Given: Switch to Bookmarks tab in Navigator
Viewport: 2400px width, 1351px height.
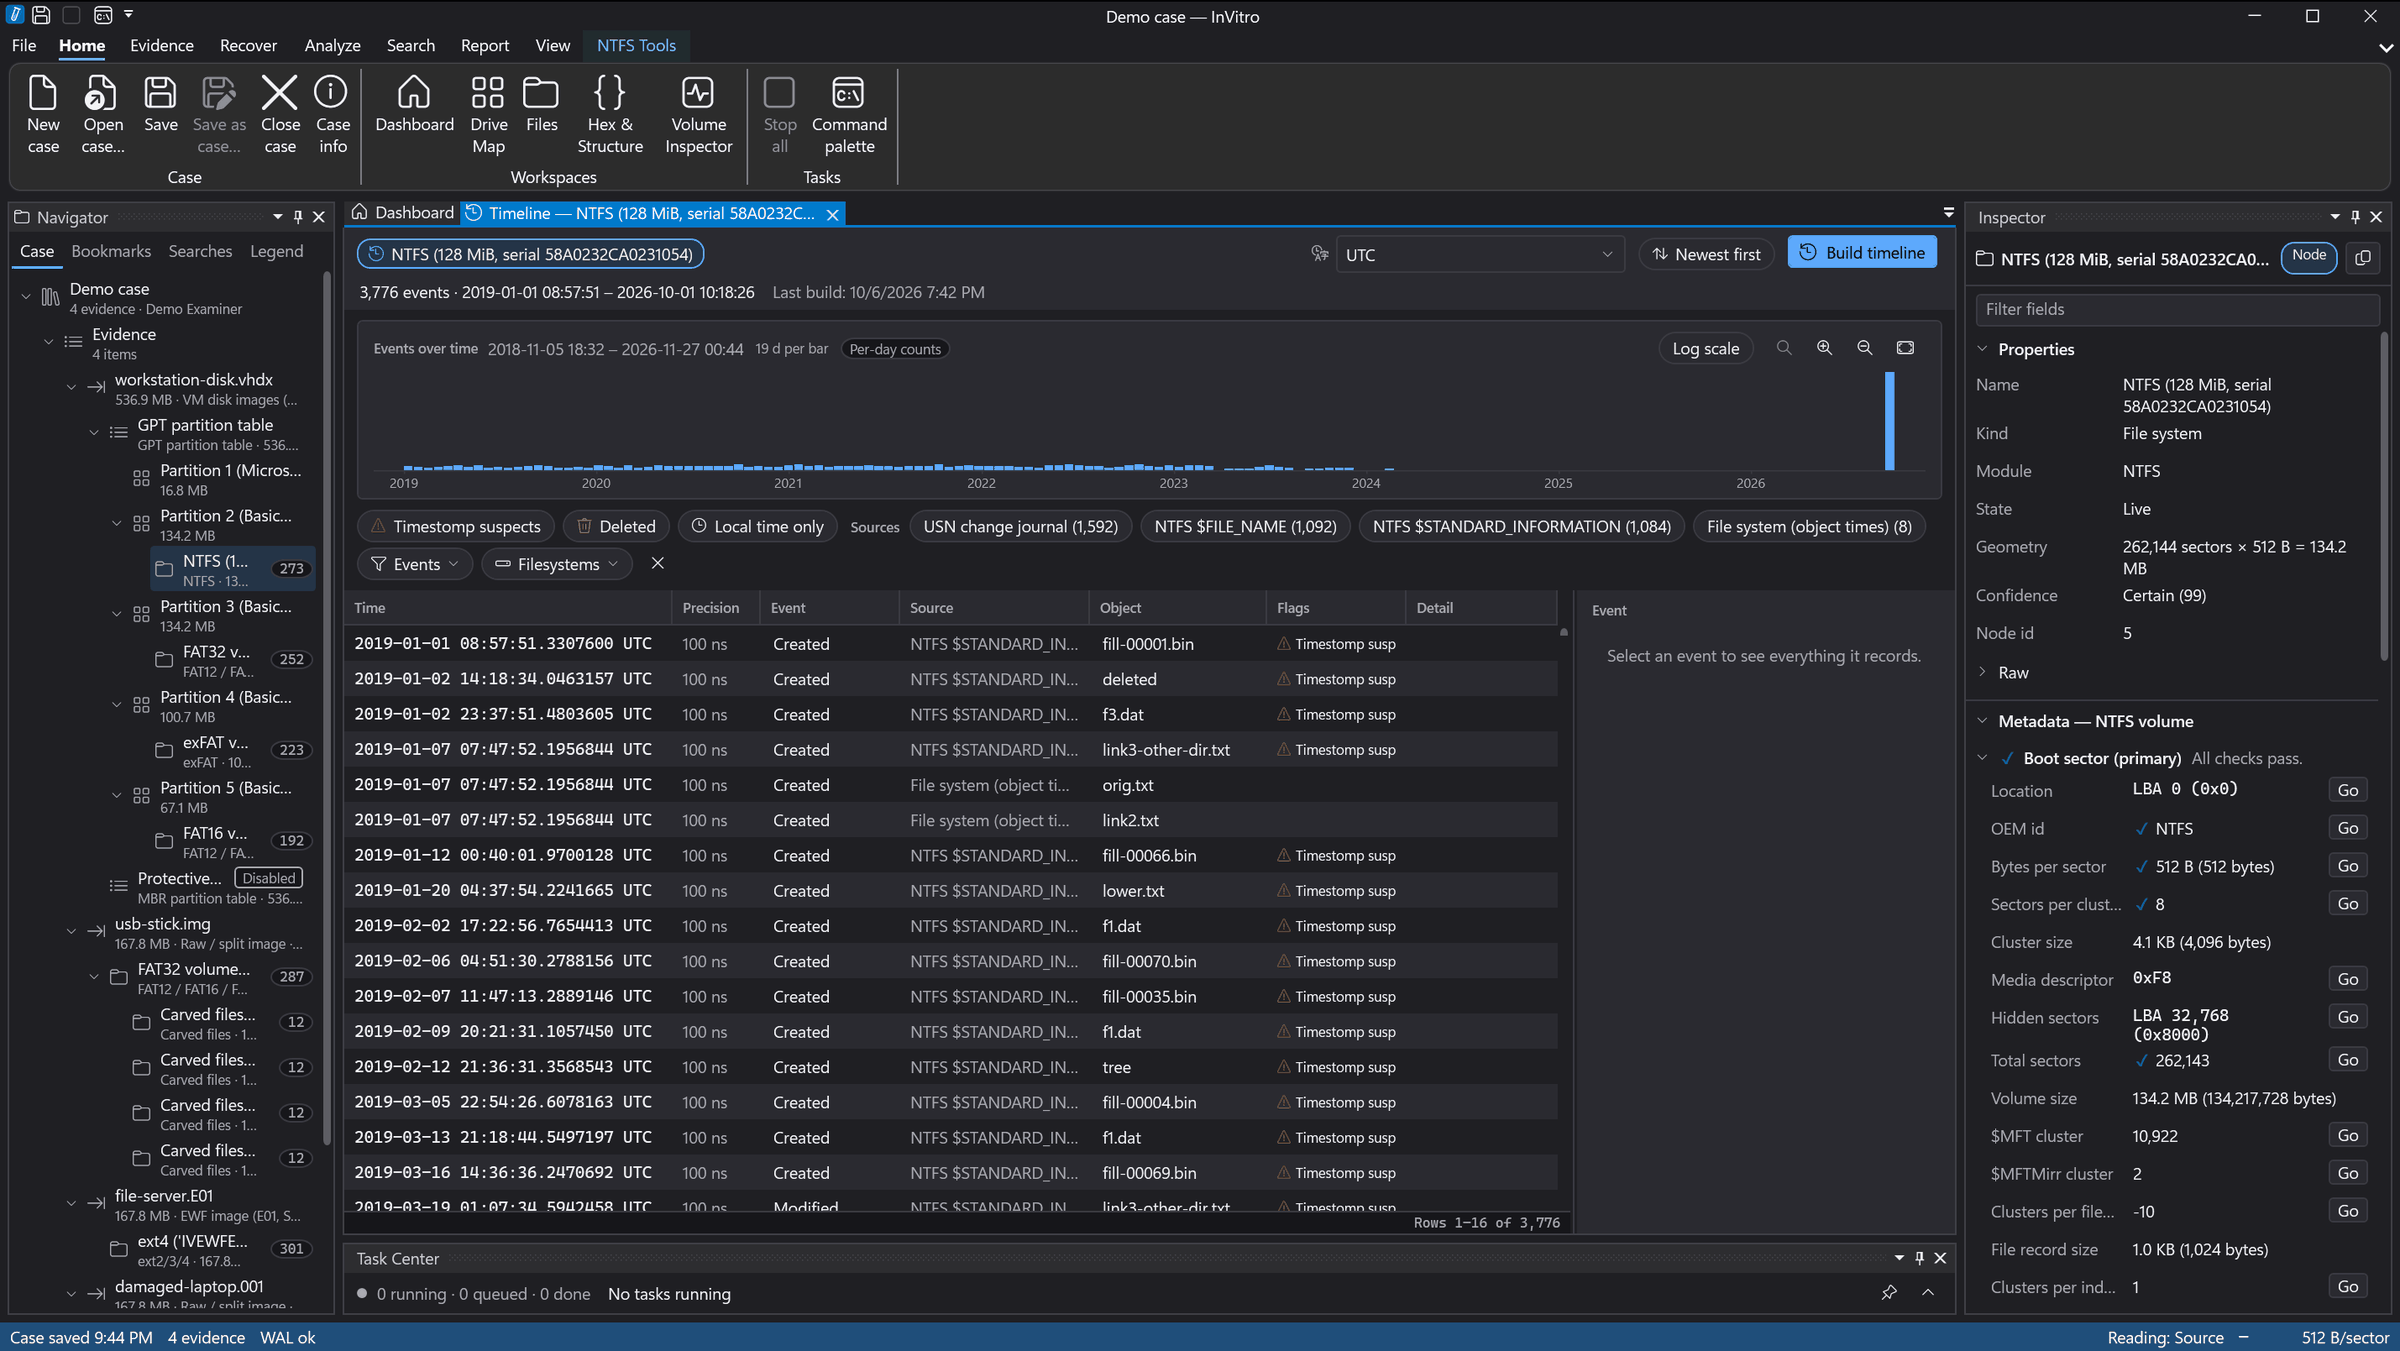Looking at the screenshot, I should (111, 251).
